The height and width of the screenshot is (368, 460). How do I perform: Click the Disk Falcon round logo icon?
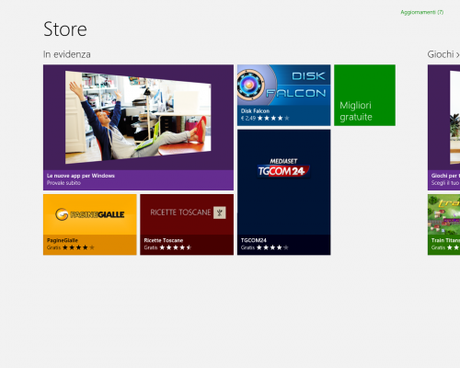pyautogui.click(x=250, y=85)
